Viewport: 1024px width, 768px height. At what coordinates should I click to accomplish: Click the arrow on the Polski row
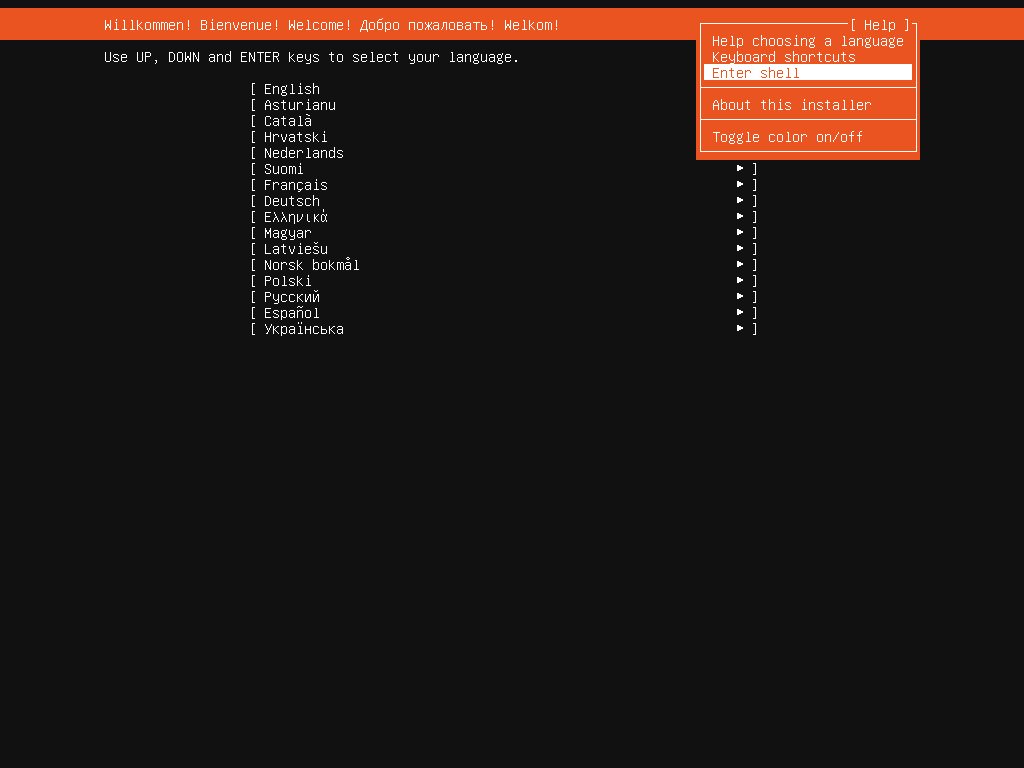pyautogui.click(x=740, y=281)
